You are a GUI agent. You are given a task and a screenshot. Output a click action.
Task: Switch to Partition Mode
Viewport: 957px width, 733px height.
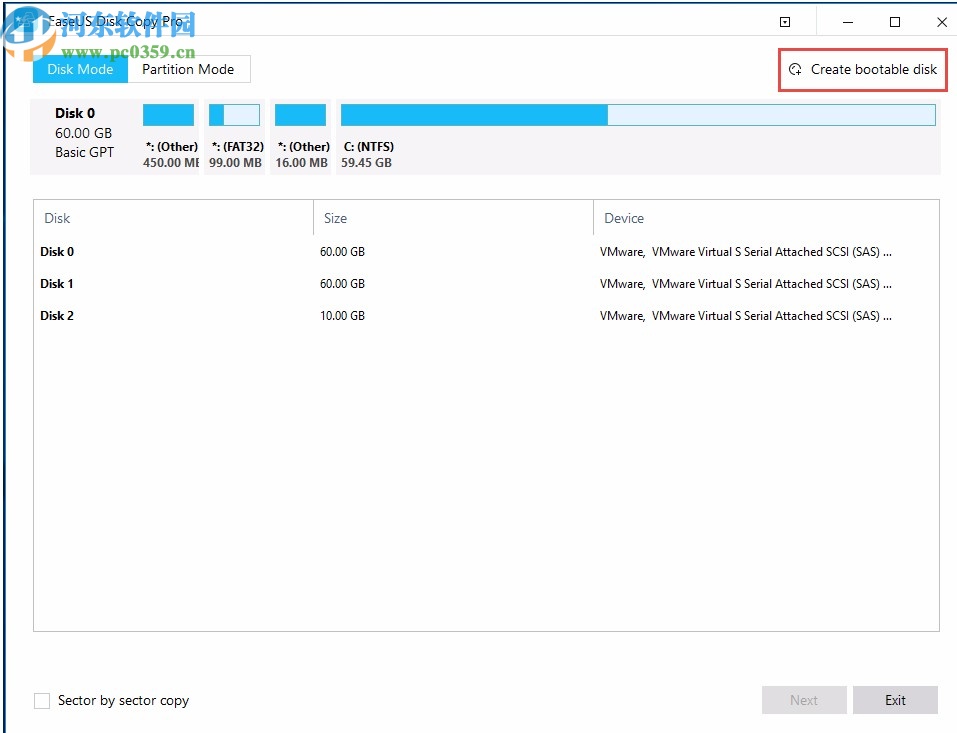pos(188,69)
